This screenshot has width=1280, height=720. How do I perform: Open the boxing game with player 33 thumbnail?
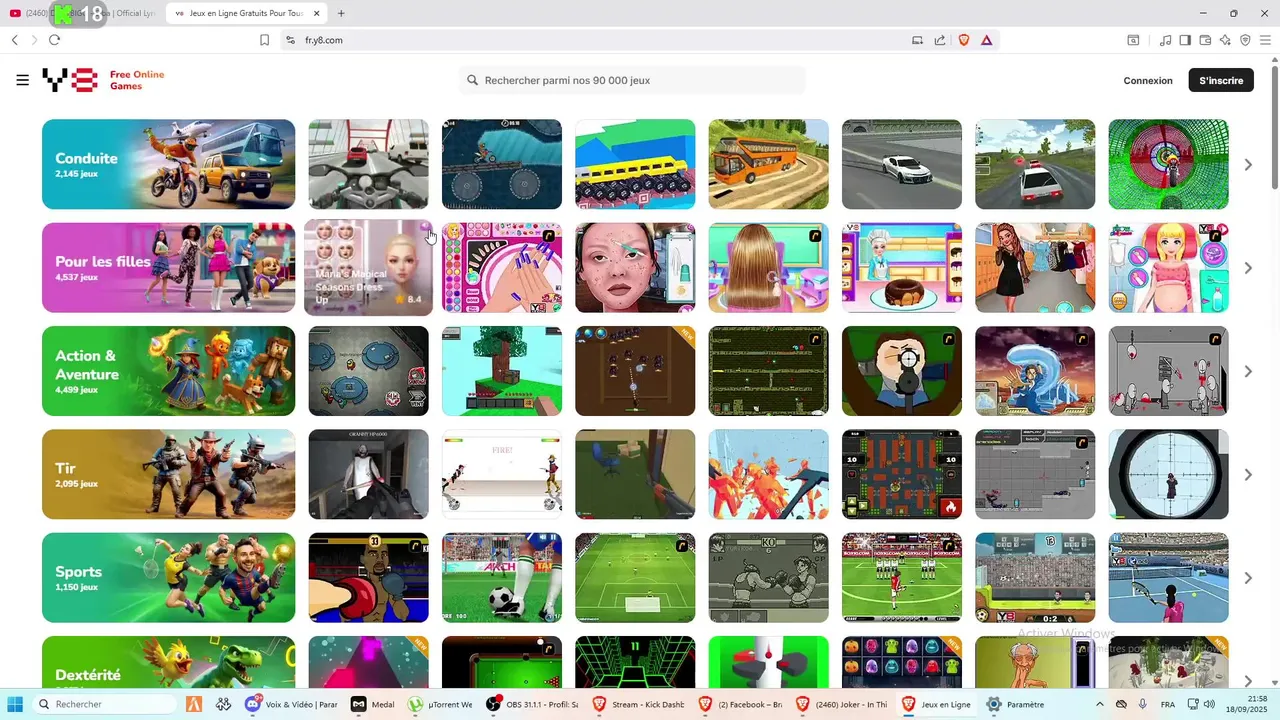tap(368, 578)
